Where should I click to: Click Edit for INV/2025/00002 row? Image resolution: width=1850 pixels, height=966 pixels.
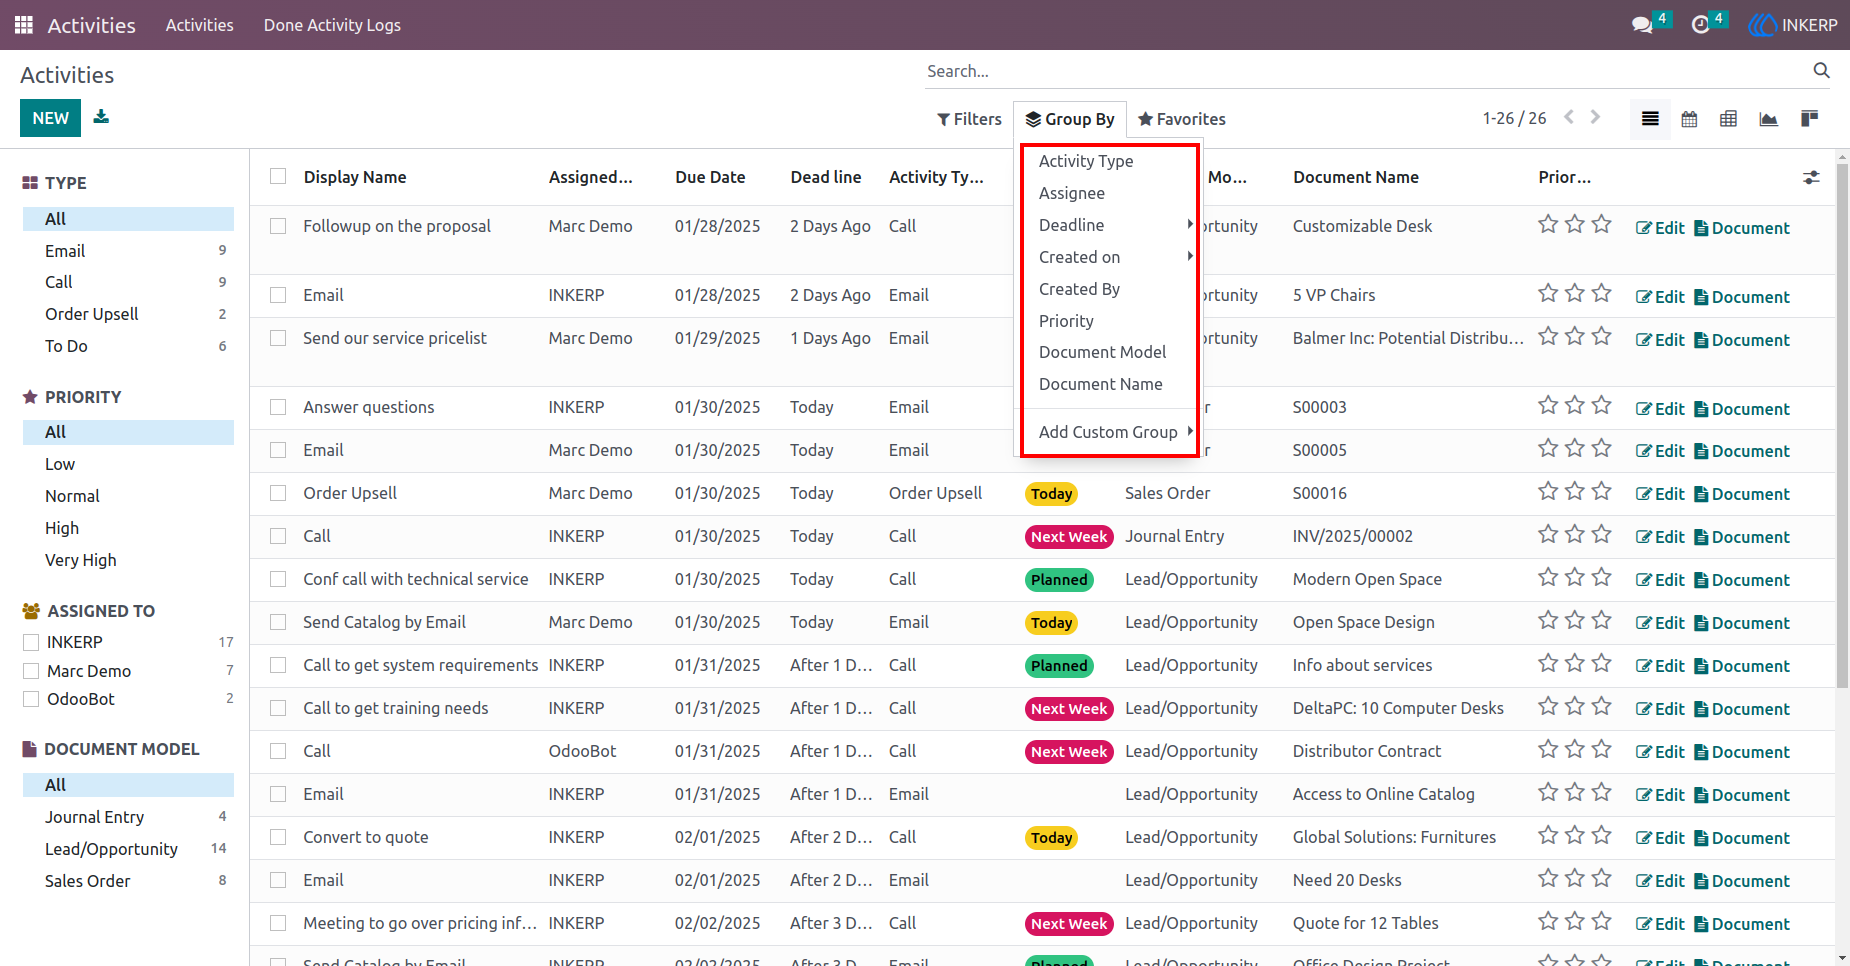(x=1660, y=537)
